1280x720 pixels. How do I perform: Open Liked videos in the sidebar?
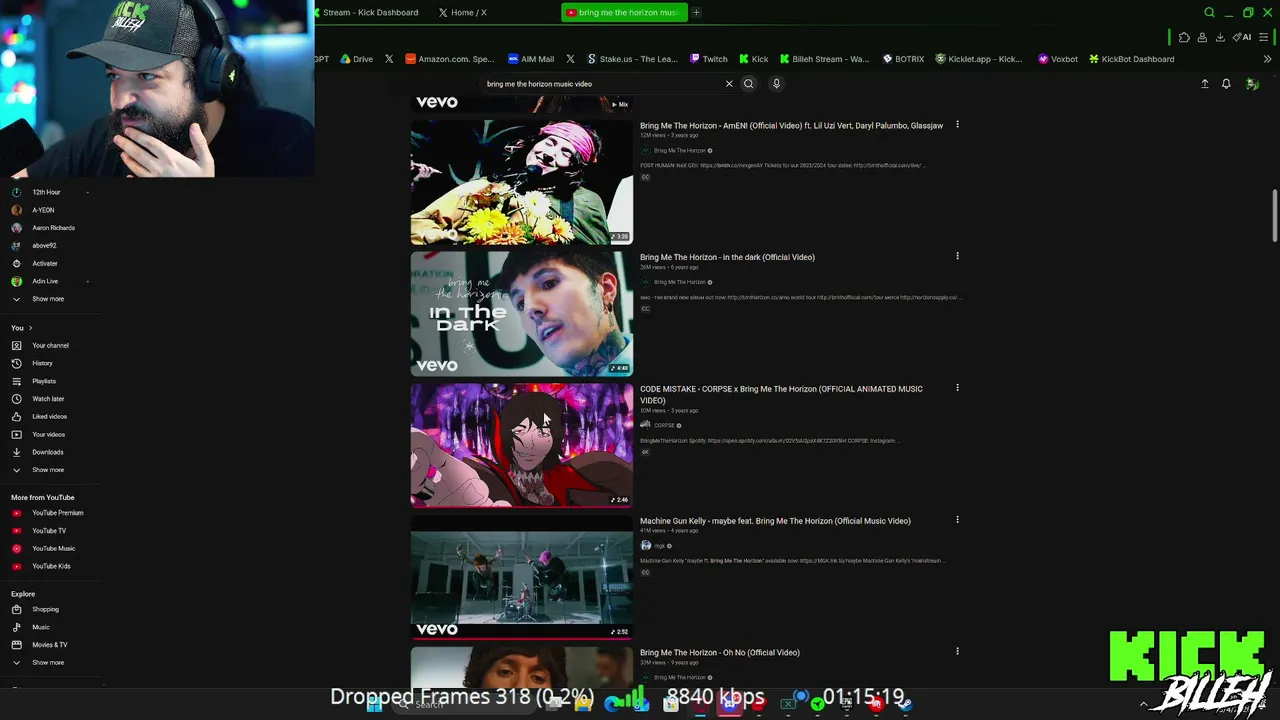coord(49,417)
